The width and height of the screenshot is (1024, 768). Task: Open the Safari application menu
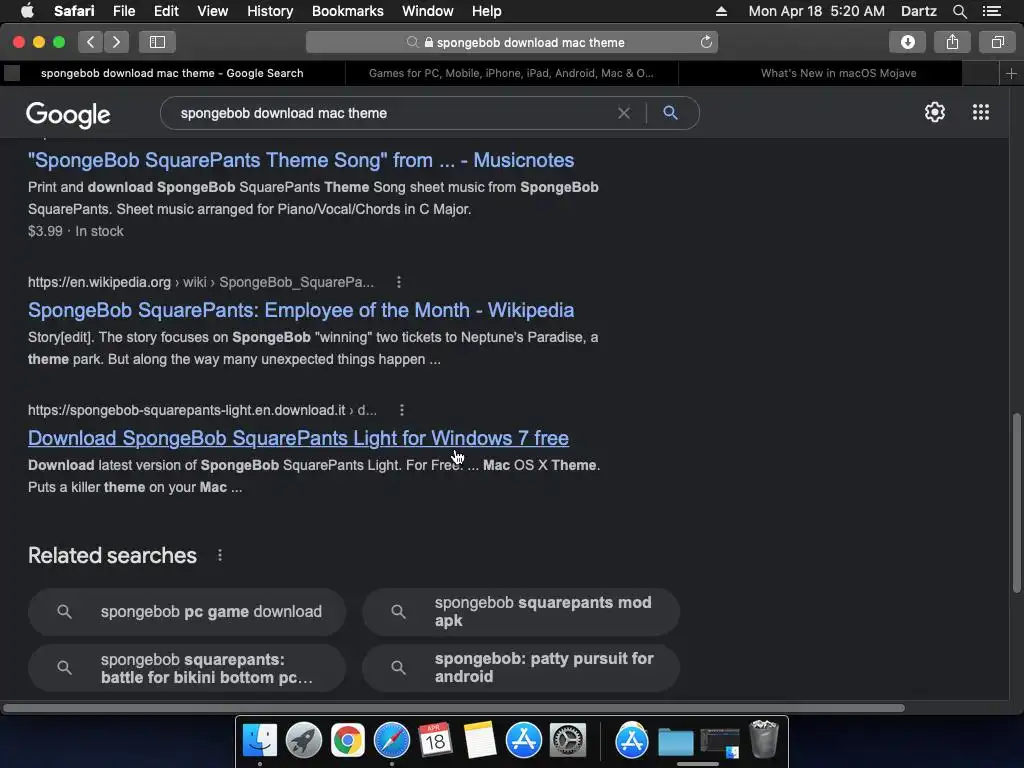coord(74,11)
